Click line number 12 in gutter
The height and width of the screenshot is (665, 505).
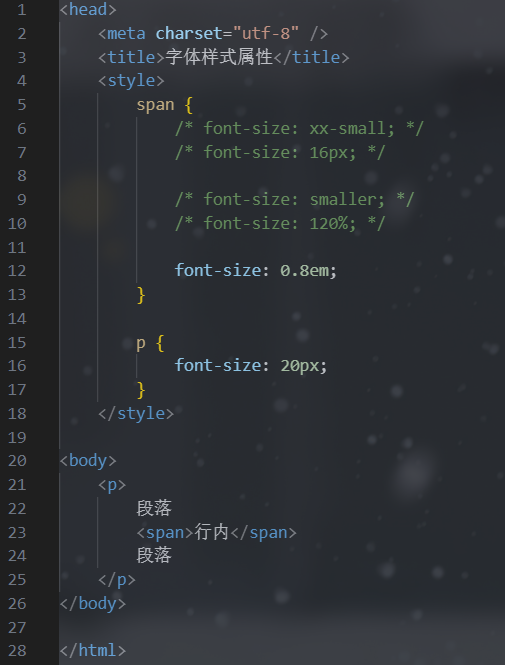(17, 271)
